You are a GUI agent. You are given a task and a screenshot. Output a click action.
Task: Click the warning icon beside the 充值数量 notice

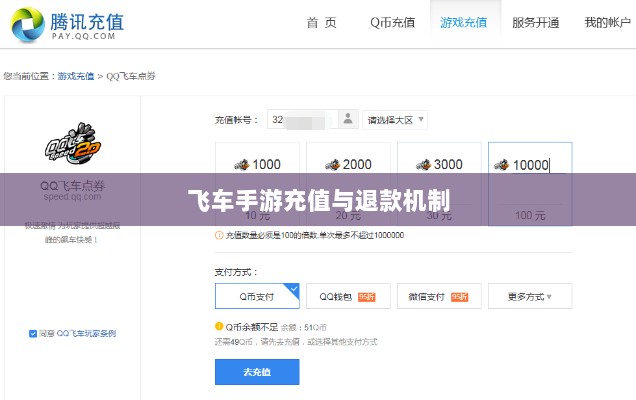219,235
